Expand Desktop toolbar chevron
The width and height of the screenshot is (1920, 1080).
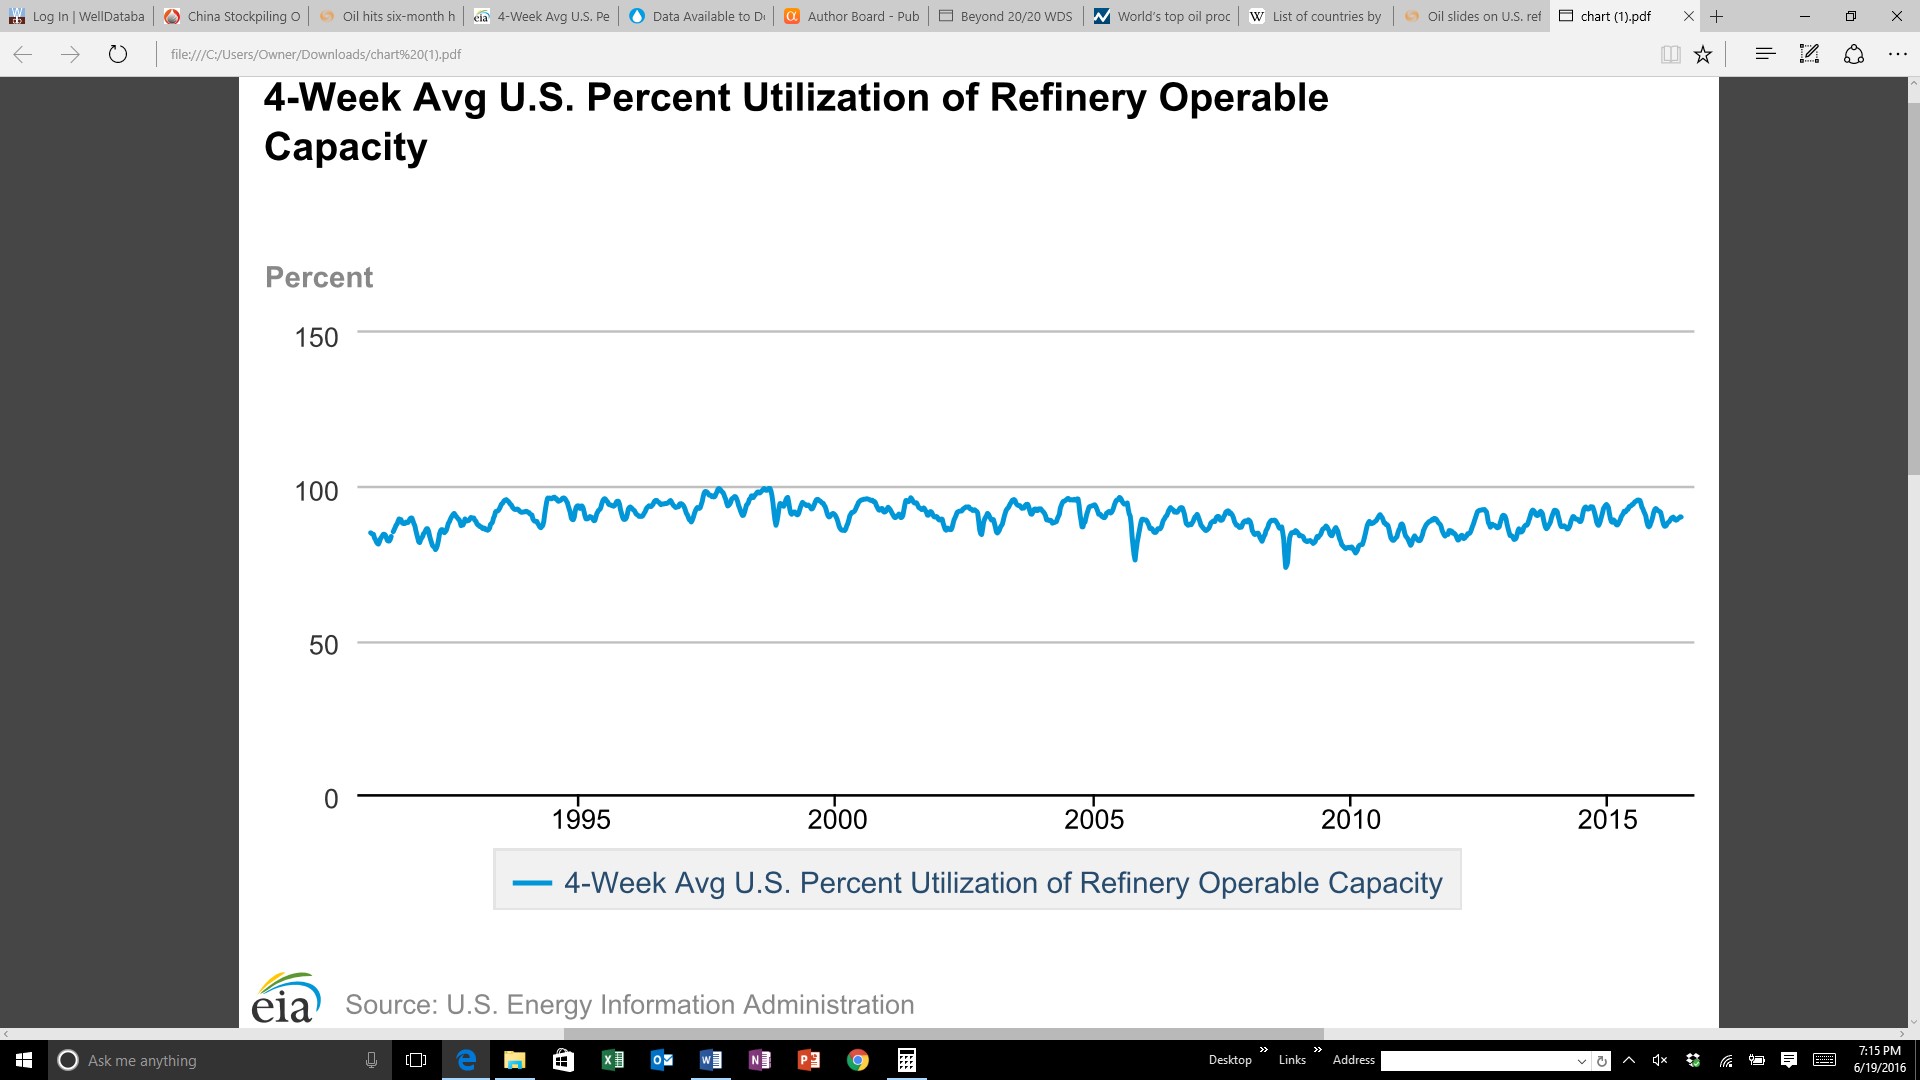click(x=1263, y=1050)
